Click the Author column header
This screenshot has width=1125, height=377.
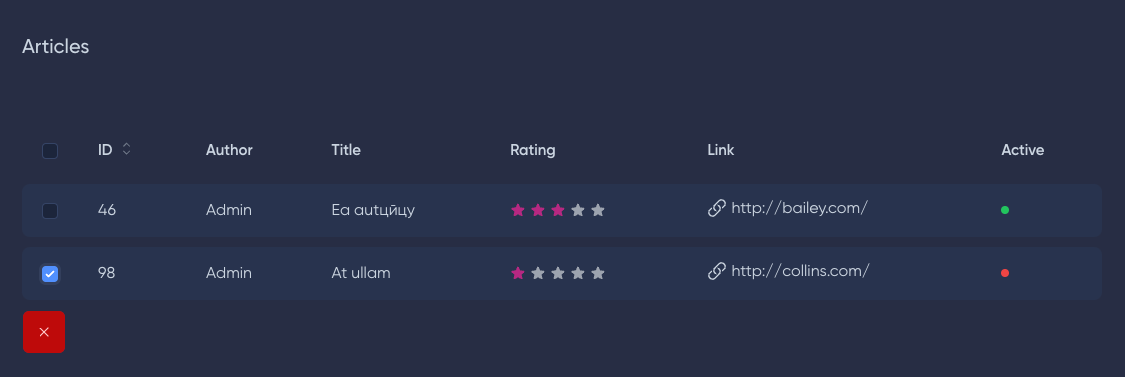tap(229, 150)
